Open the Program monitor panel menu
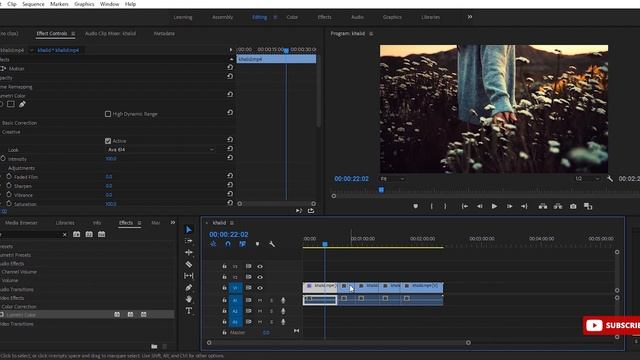640x360 pixels. (x=371, y=34)
